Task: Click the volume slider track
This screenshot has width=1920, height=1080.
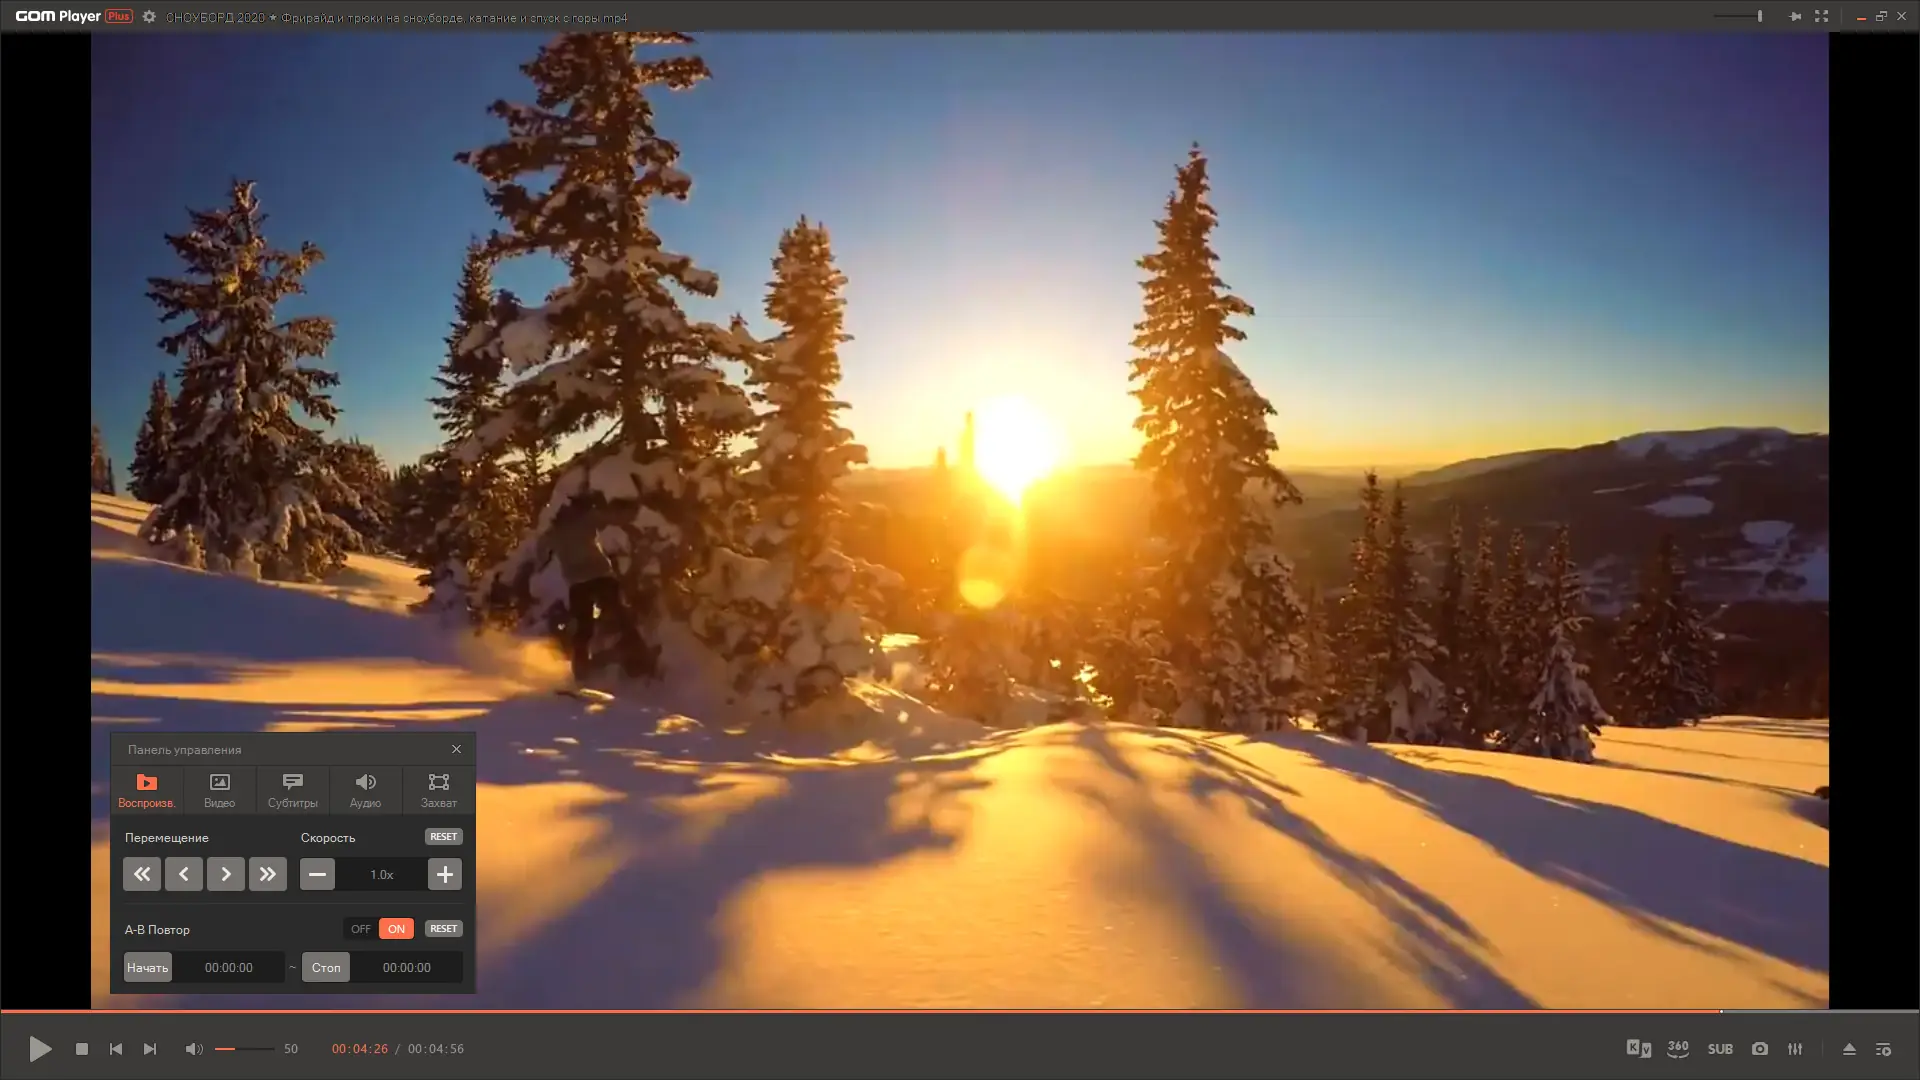Action: coord(245,1049)
